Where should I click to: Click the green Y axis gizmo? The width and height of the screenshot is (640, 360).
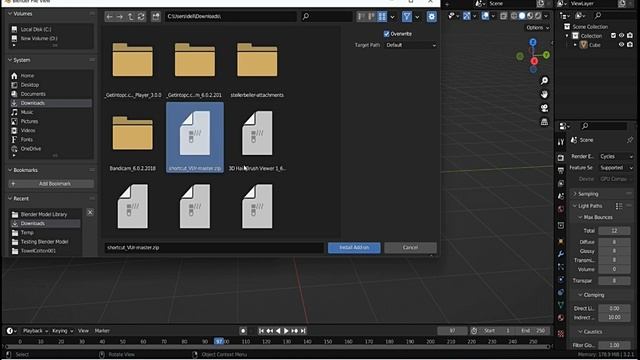(x=546, y=55)
